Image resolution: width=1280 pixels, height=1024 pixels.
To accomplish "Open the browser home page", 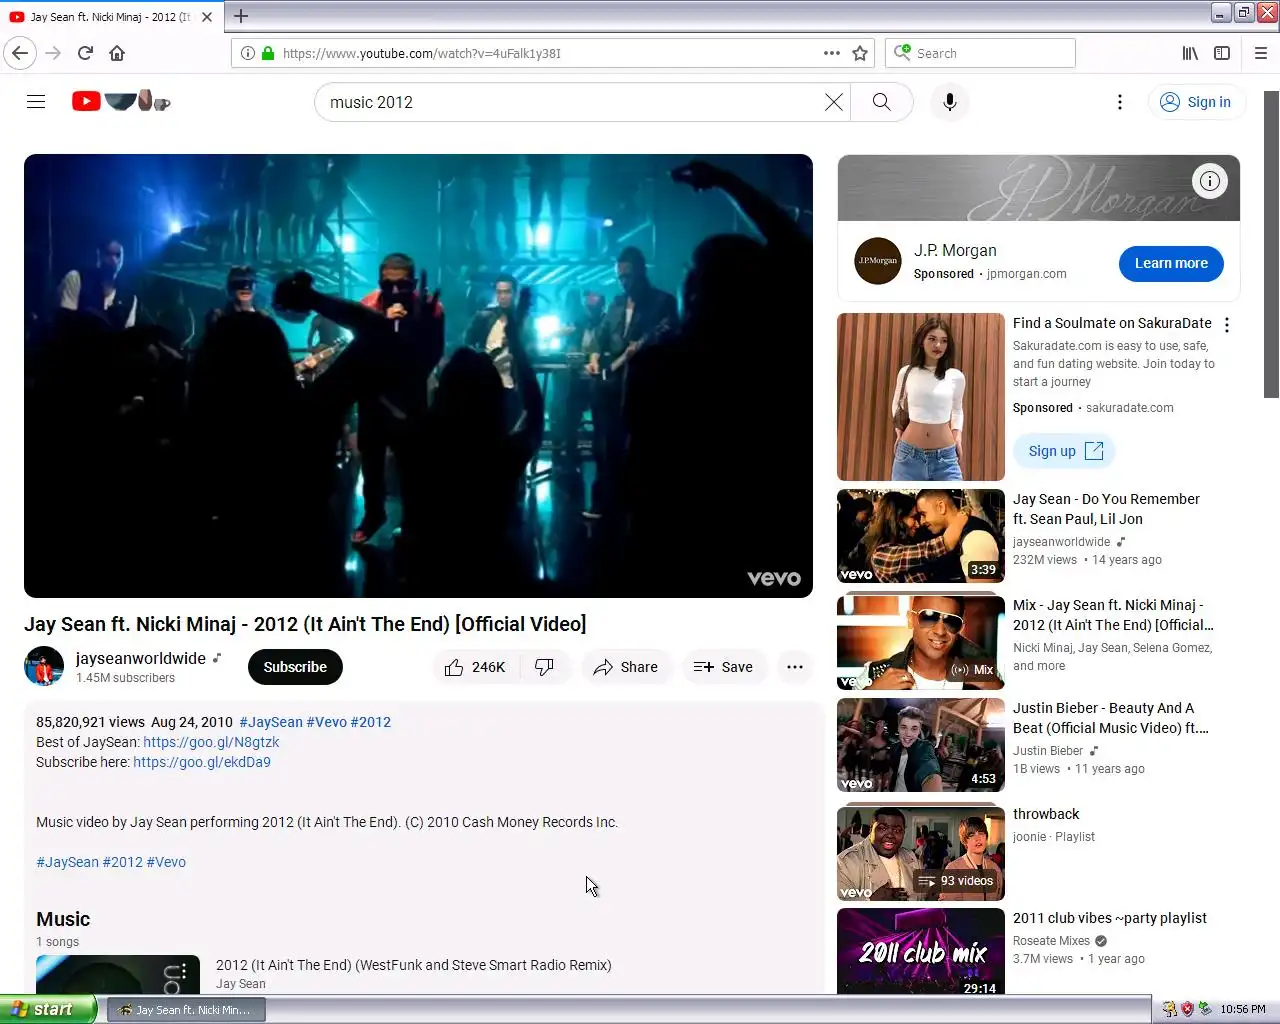I will click(117, 53).
